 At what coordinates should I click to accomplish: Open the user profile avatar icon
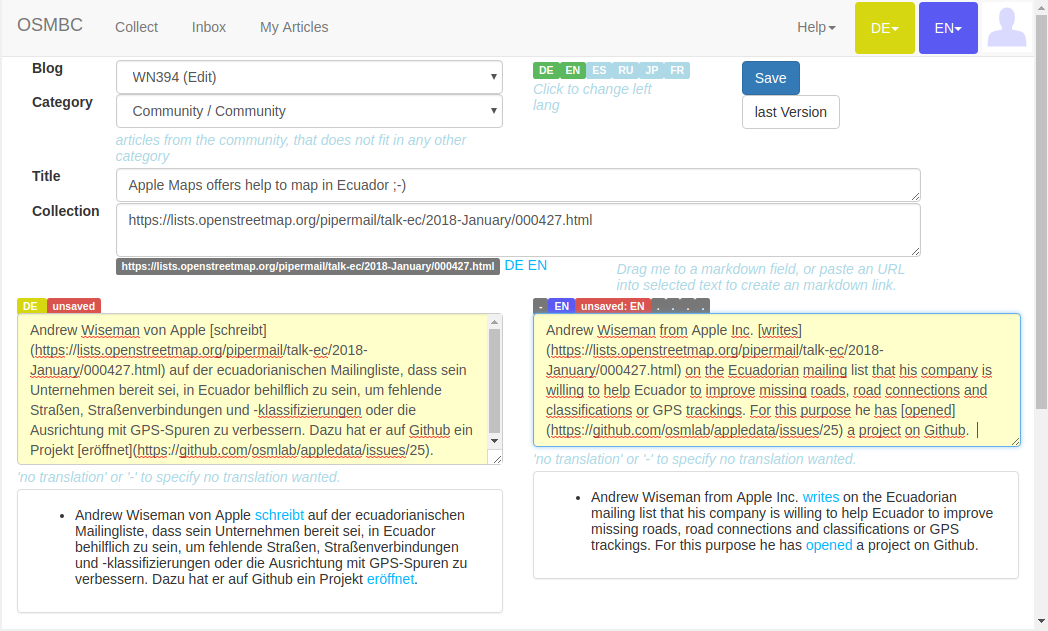click(x=1007, y=28)
